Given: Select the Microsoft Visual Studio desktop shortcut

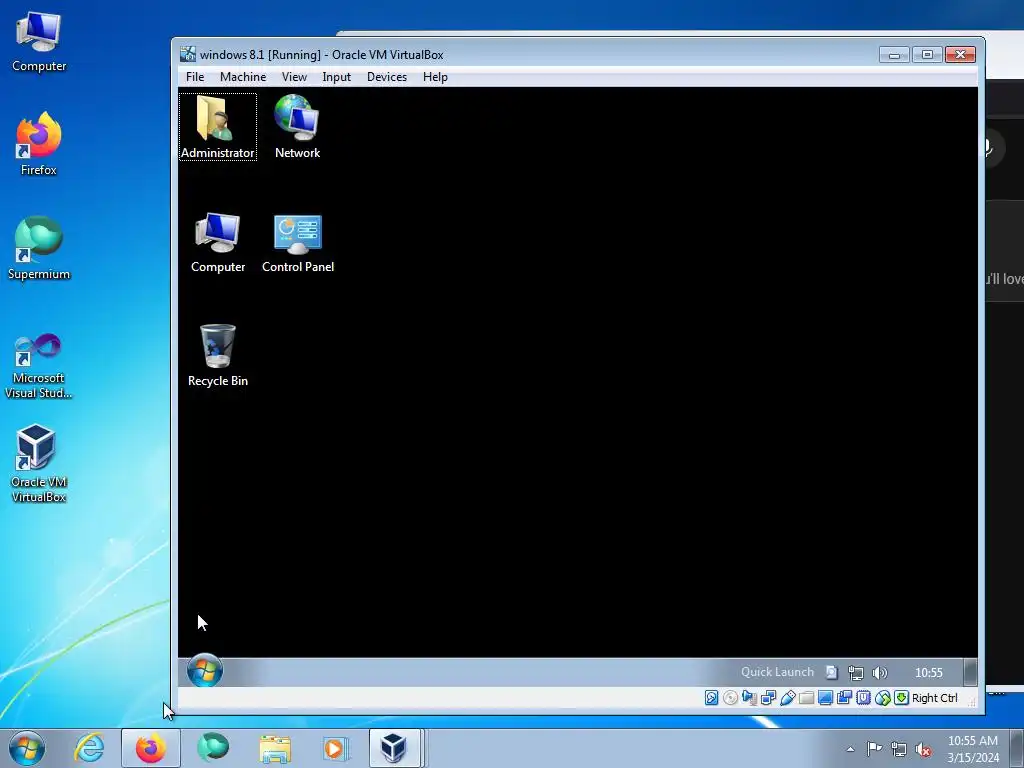Looking at the screenshot, I should [39, 366].
